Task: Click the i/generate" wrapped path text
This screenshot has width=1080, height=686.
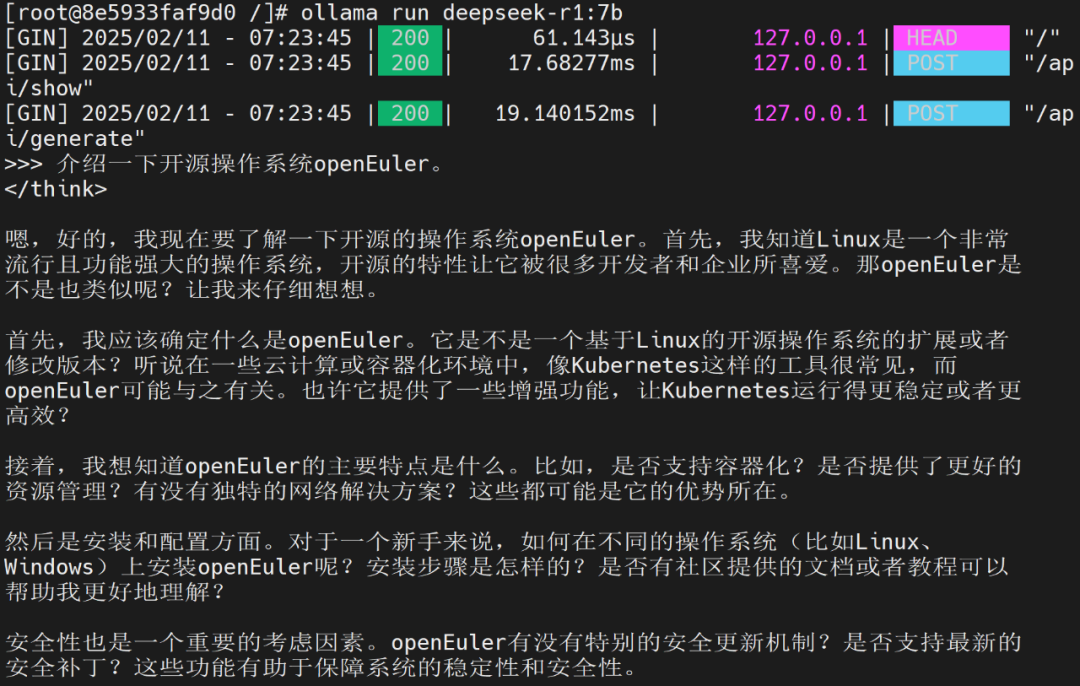Action: click(75, 138)
